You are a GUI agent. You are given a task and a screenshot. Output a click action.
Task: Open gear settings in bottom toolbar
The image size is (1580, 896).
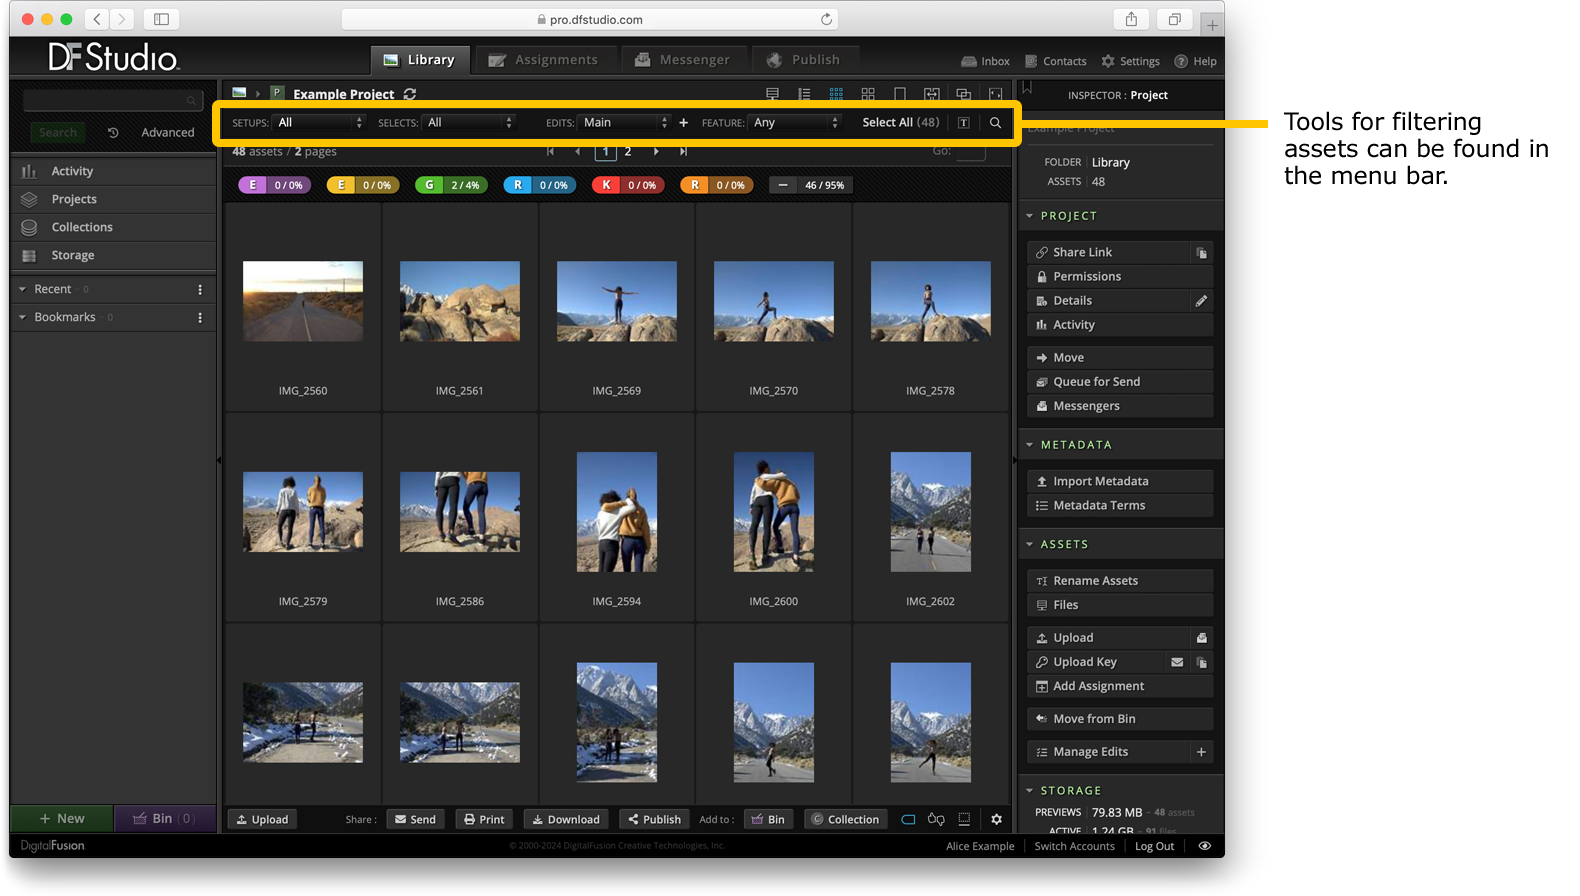[996, 819]
